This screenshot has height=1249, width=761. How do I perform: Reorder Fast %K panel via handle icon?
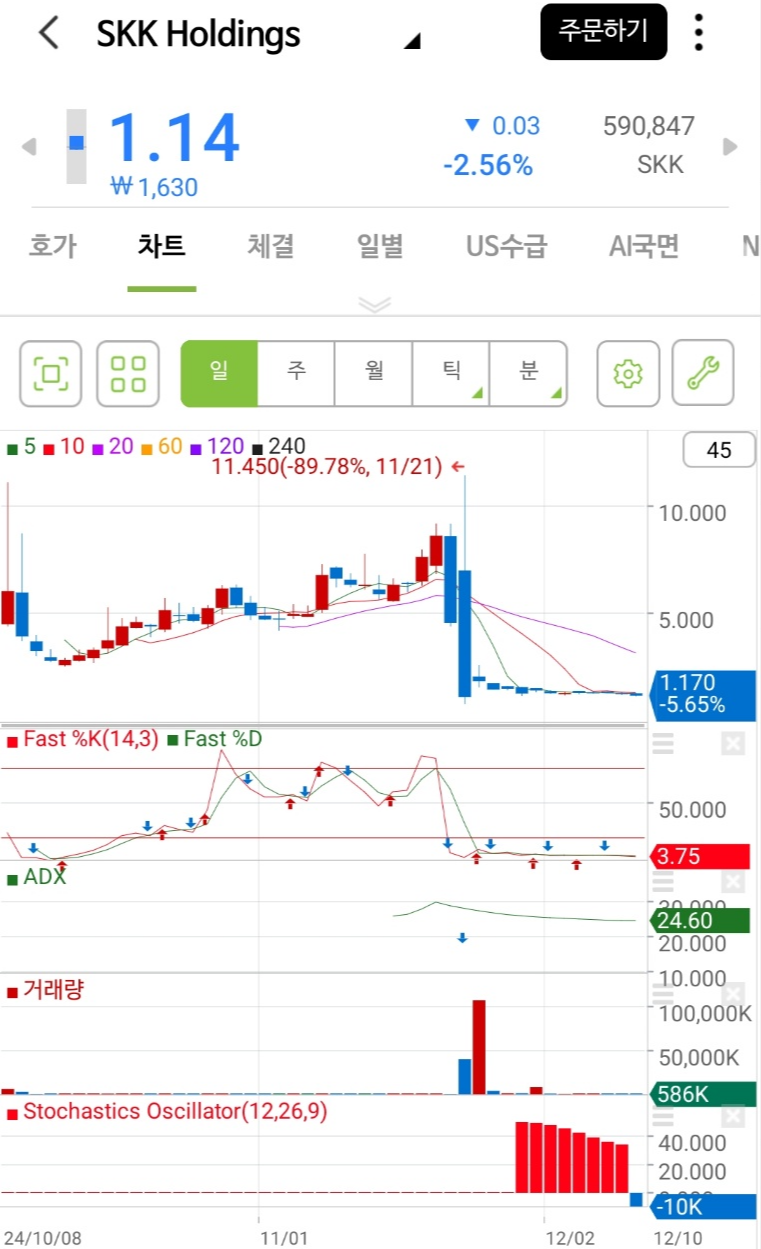click(663, 743)
